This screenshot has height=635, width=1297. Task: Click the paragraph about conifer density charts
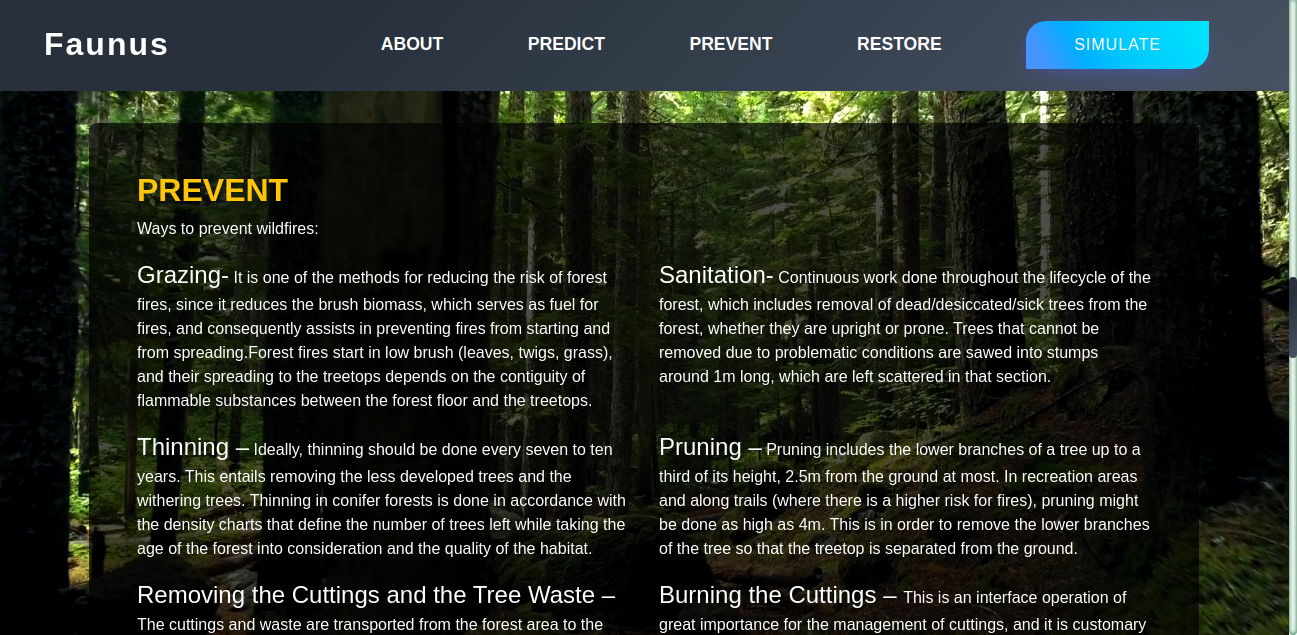pyautogui.click(x=381, y=499)
